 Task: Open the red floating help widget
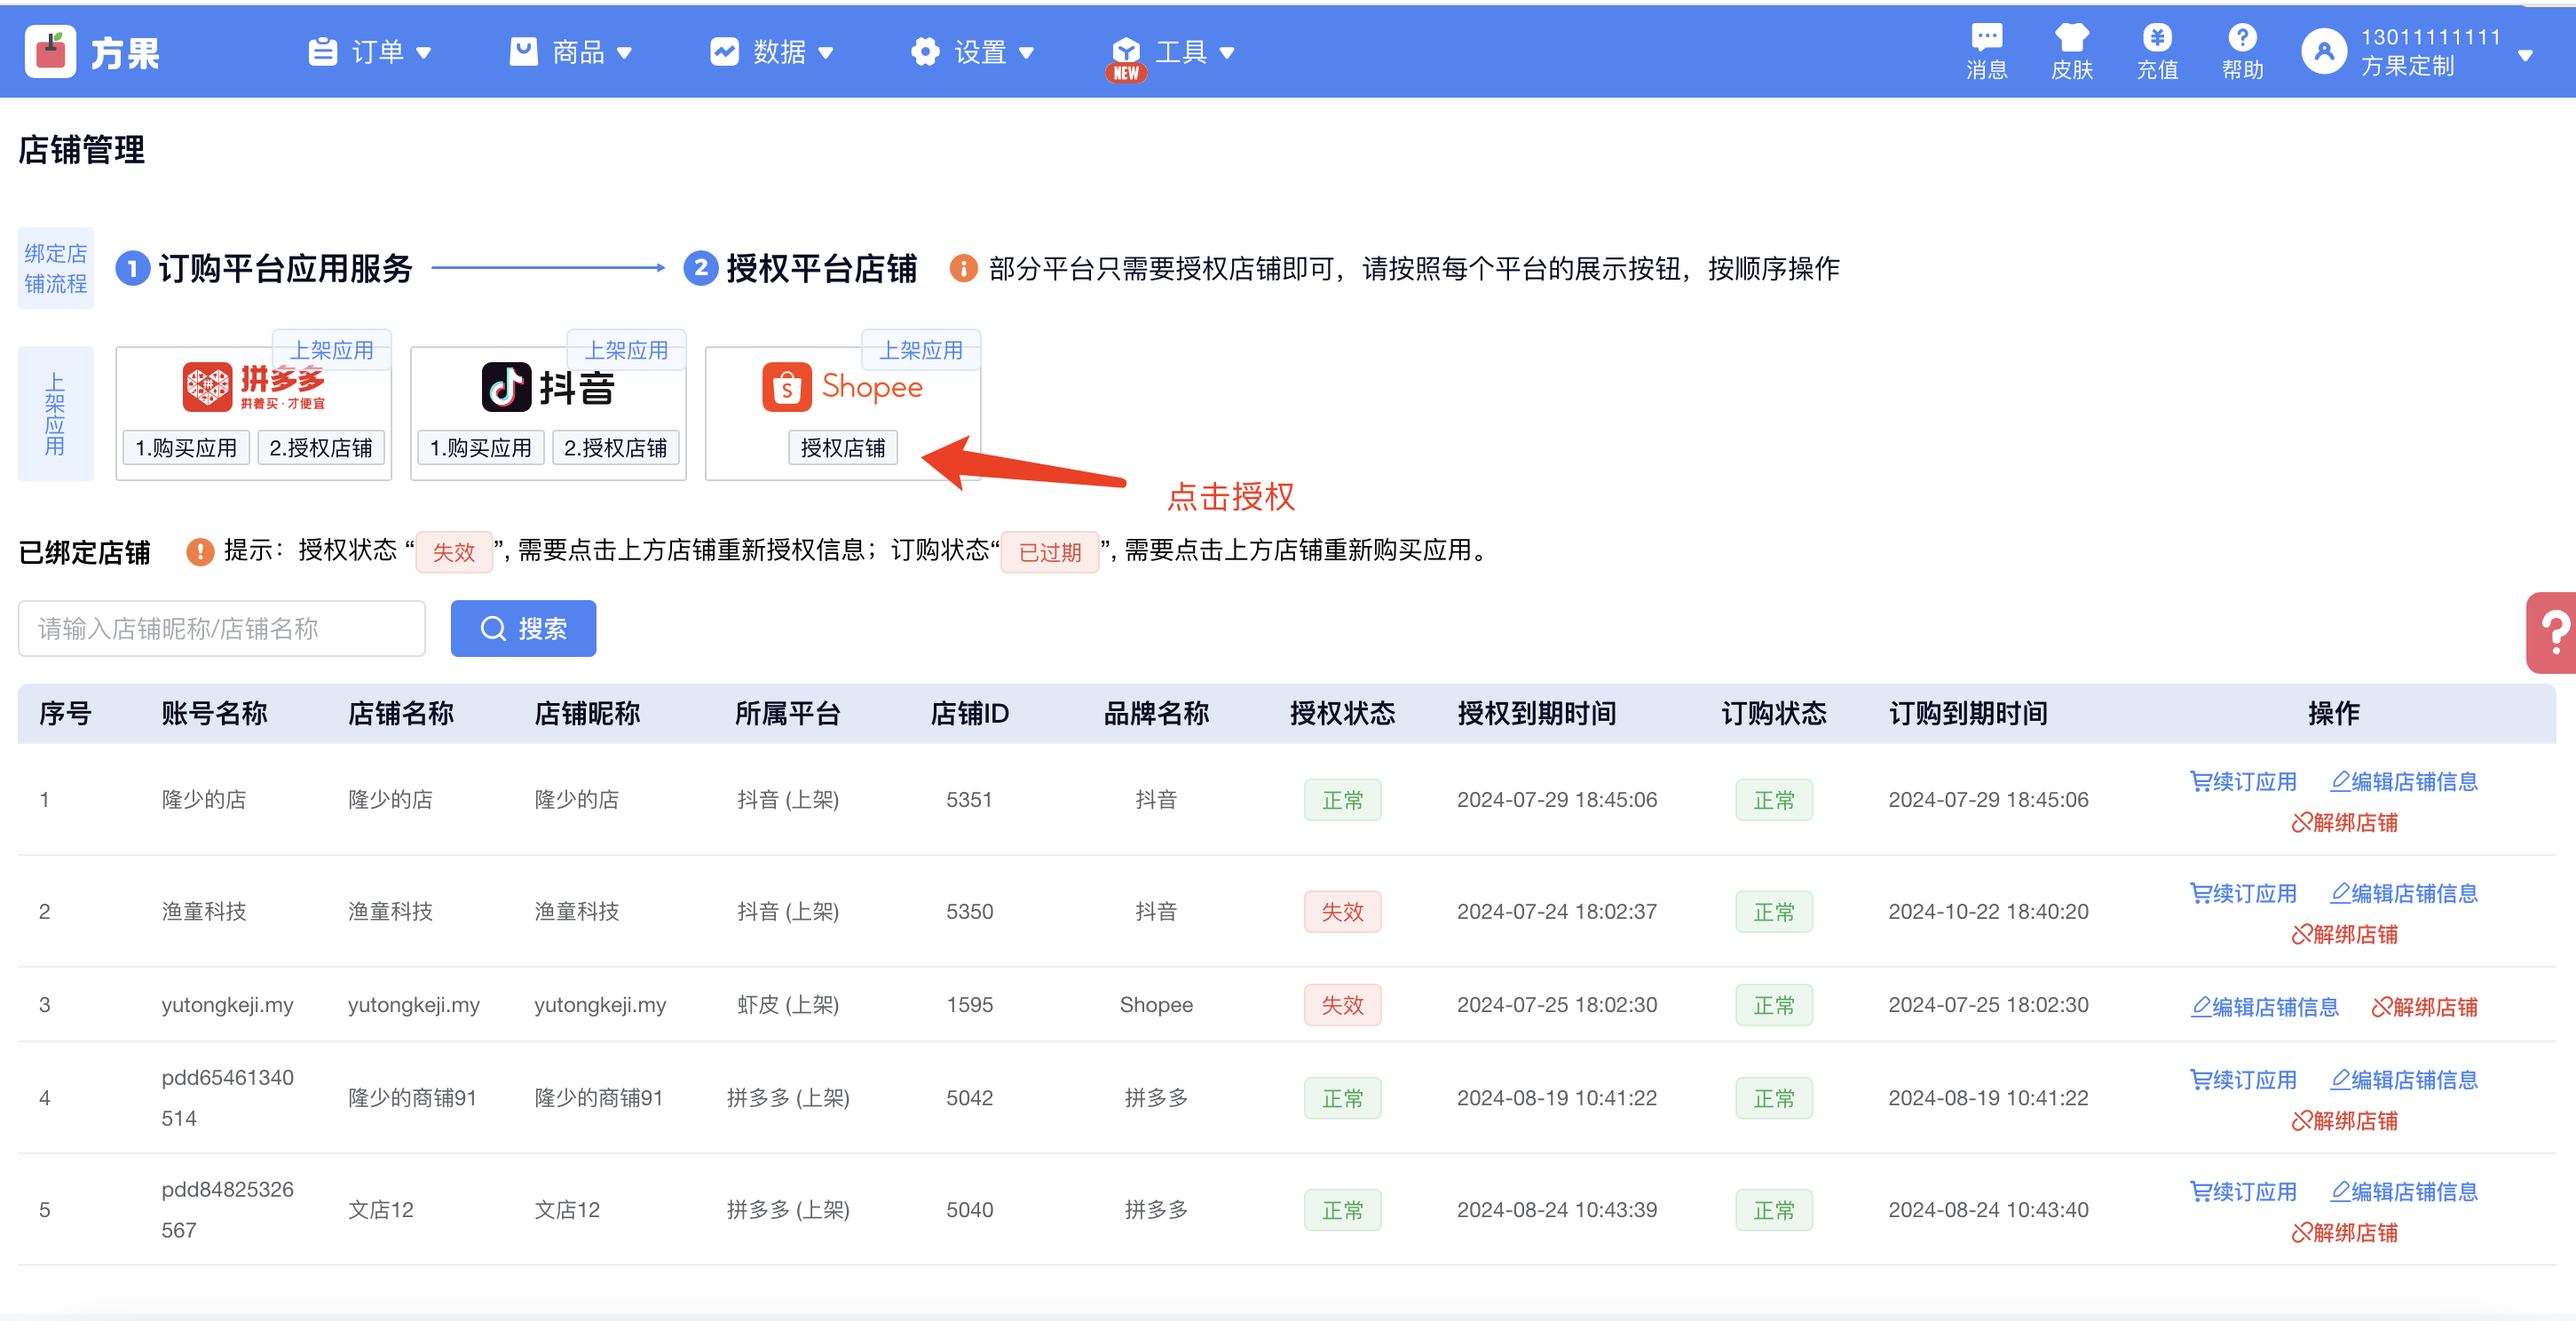tap(2553, 632)
